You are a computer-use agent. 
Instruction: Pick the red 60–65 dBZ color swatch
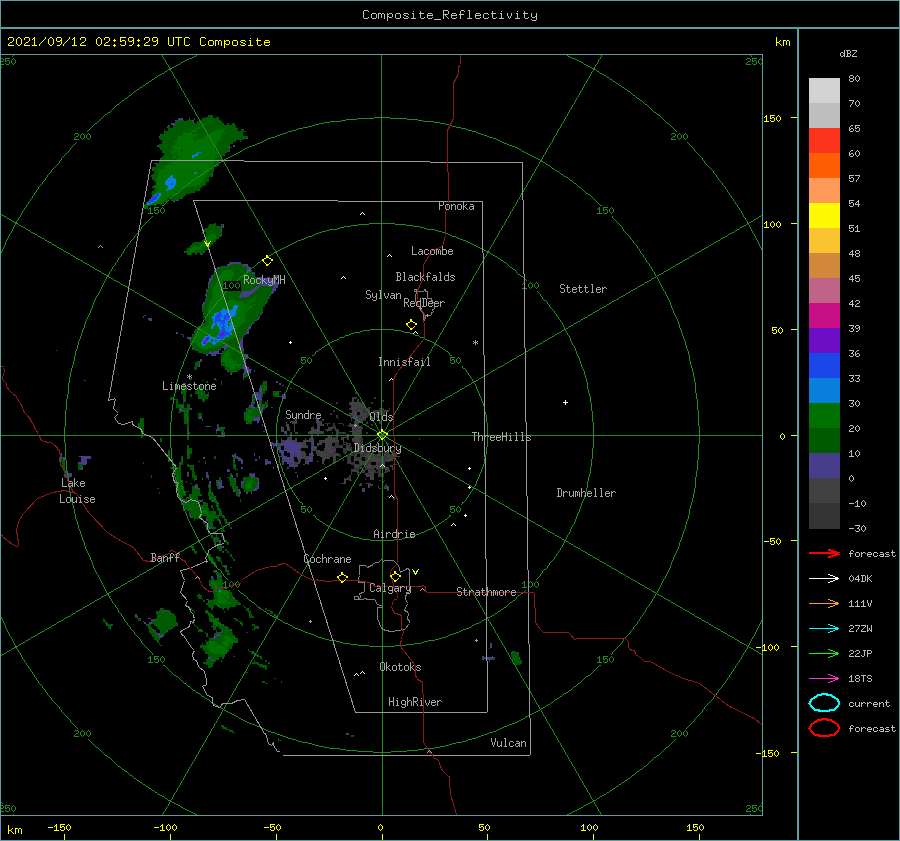click(x=824, y=141)
